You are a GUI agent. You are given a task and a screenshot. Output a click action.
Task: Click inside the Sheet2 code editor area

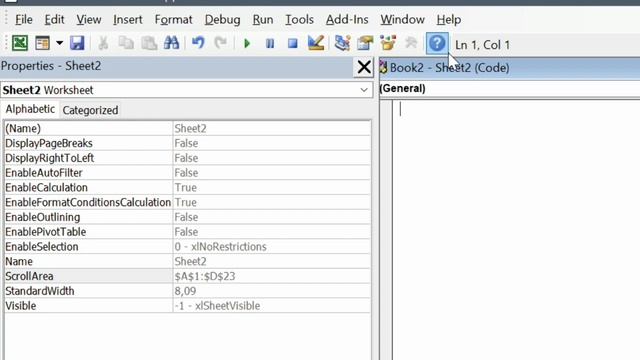click(516, 230)
